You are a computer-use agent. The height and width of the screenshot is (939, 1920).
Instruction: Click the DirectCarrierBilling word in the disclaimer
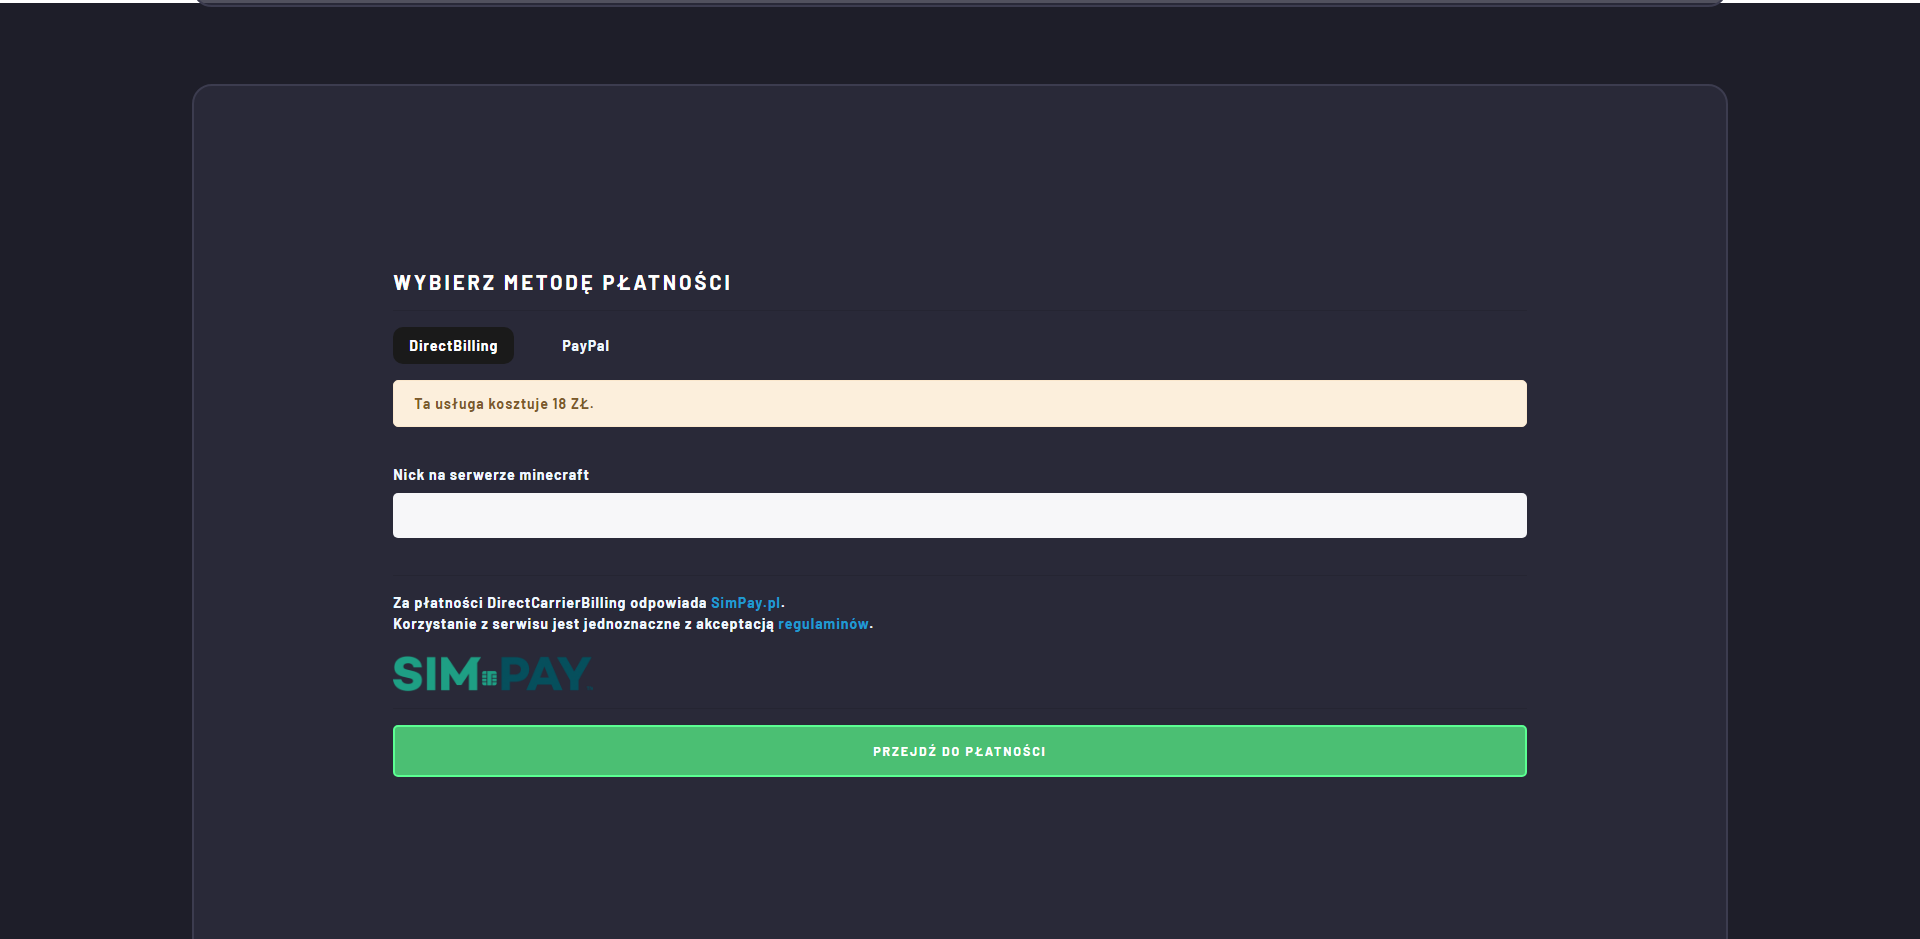pyautogui.click(x=556, y=603)
